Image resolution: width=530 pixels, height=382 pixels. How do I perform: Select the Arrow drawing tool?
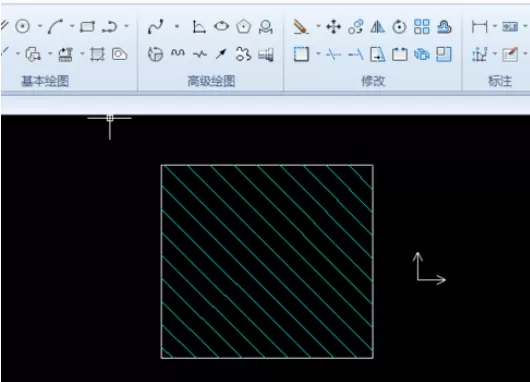click(x=221, y=53)
